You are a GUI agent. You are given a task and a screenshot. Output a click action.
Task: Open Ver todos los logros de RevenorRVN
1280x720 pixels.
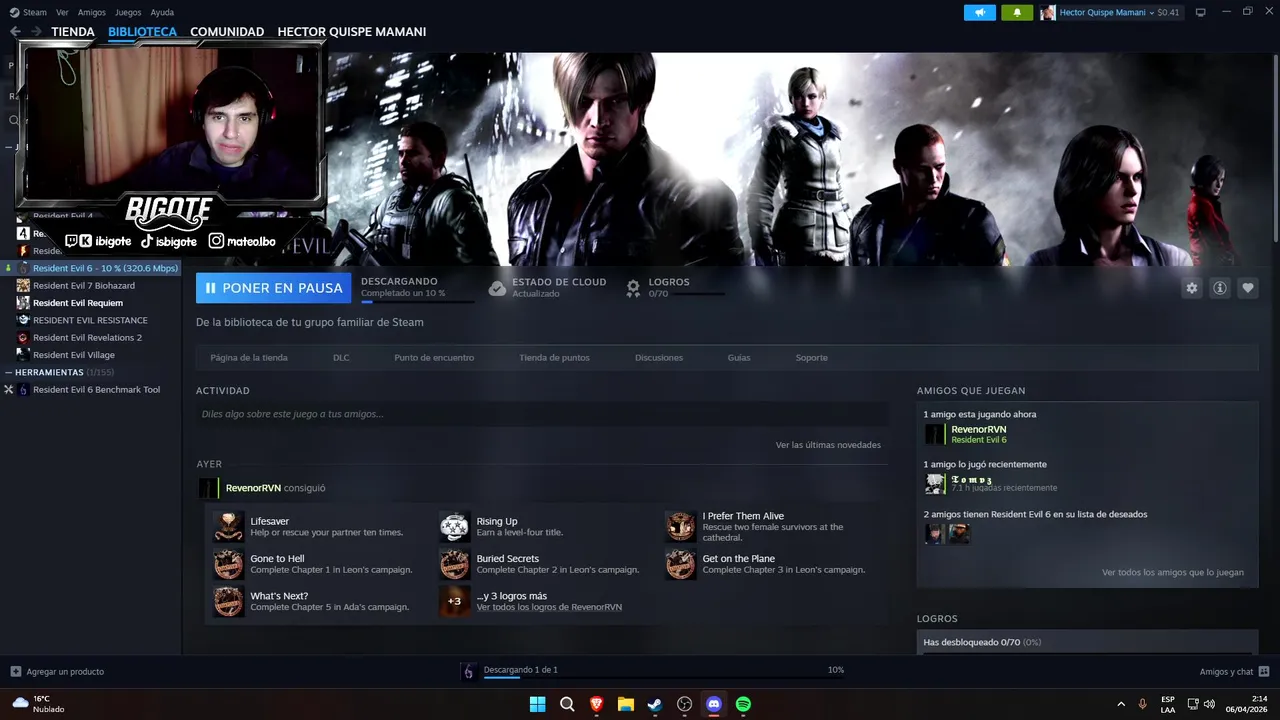(x=549, y=607)
